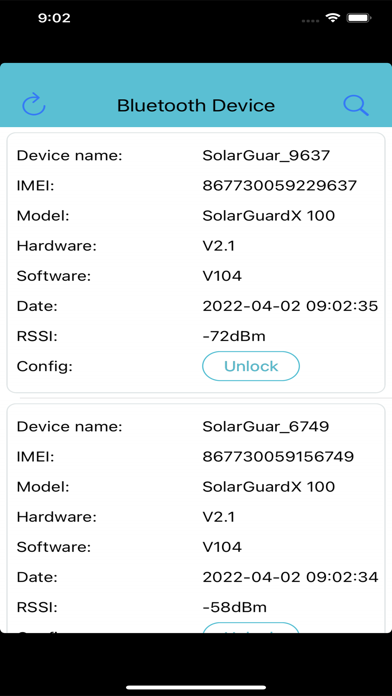
Task: Unlock config for SolarGuar_9637
Action: 251,366
